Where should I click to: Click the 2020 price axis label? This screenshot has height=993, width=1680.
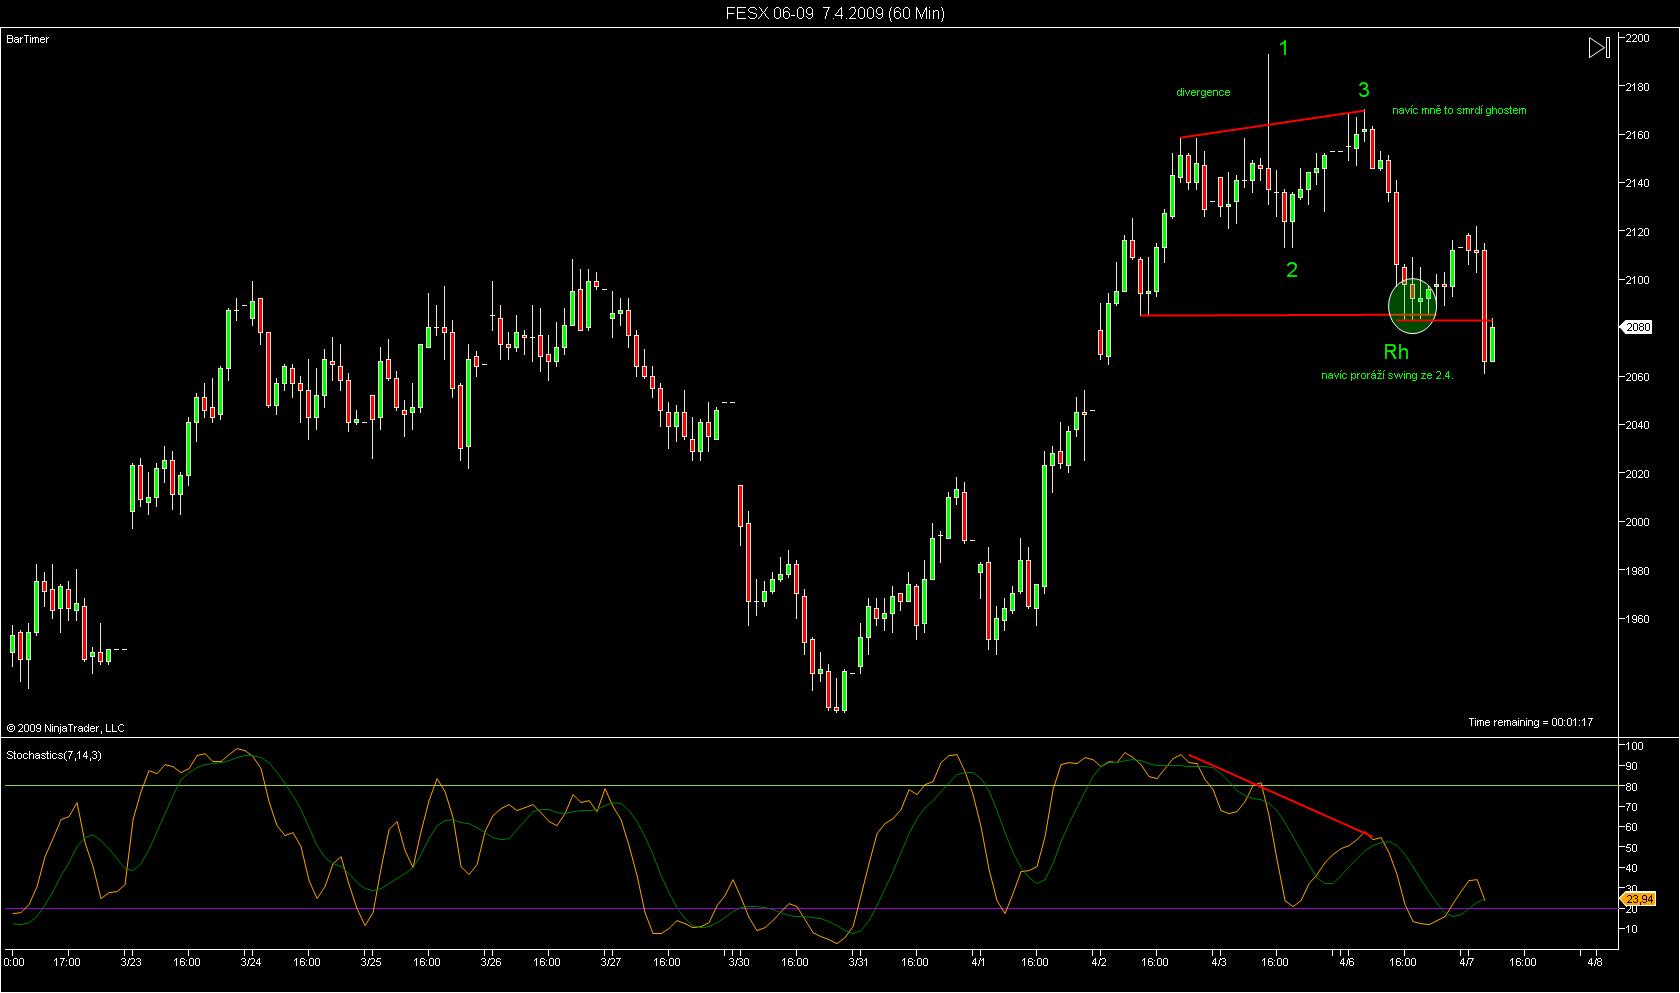click(x=1638, y=474)
